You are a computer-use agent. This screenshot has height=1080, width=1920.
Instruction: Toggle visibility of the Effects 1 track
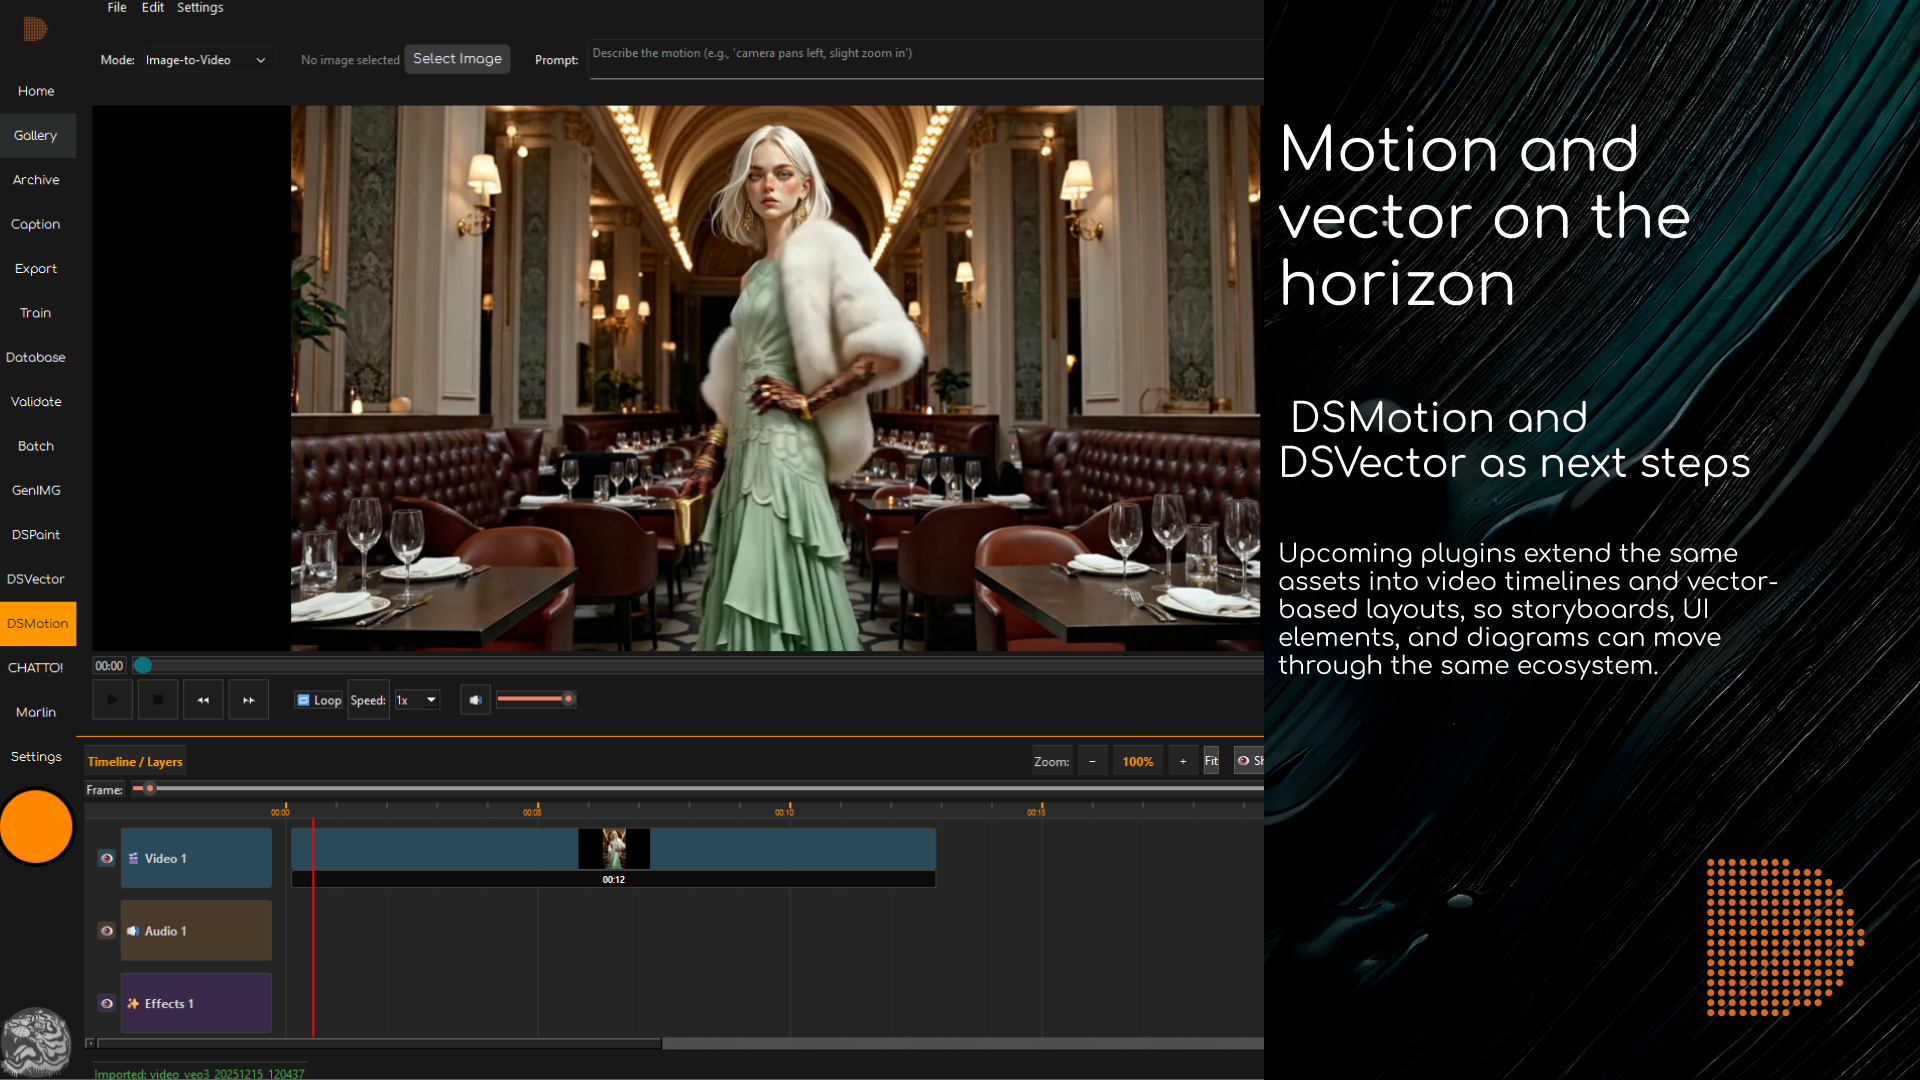pos(106,1003)
